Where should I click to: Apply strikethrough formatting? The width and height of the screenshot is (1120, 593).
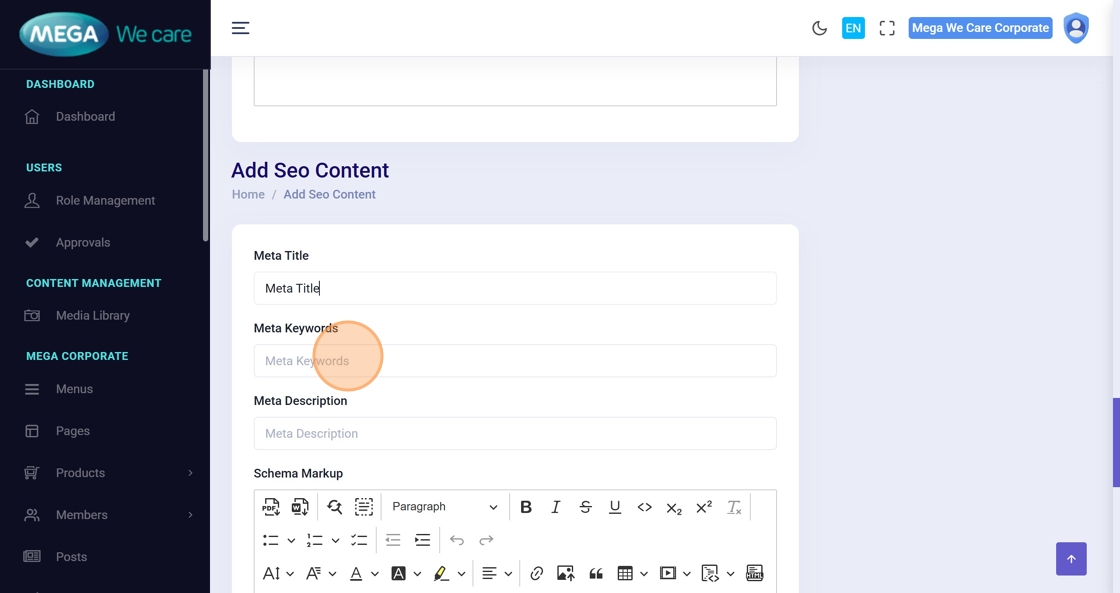[x=585, y=507]
